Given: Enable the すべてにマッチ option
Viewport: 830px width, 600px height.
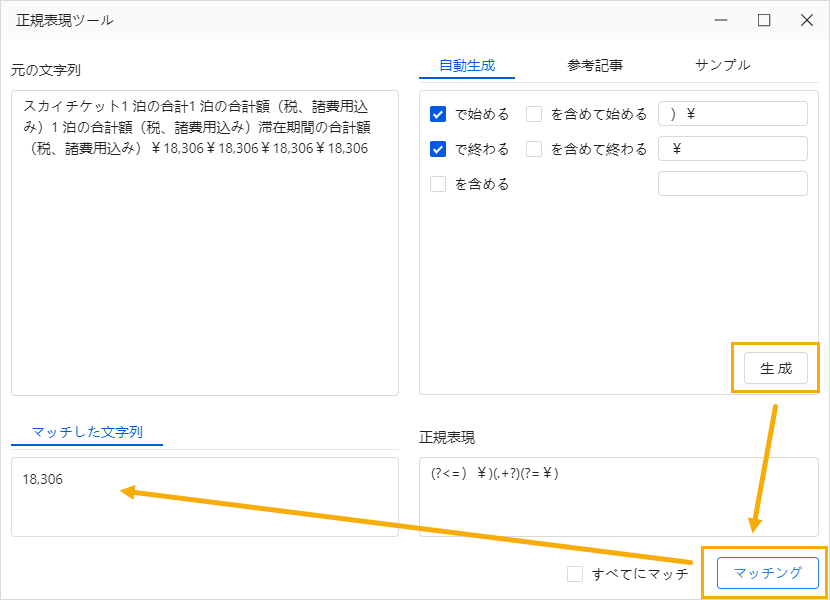Looking at the screenshot, I should [575, 574].
